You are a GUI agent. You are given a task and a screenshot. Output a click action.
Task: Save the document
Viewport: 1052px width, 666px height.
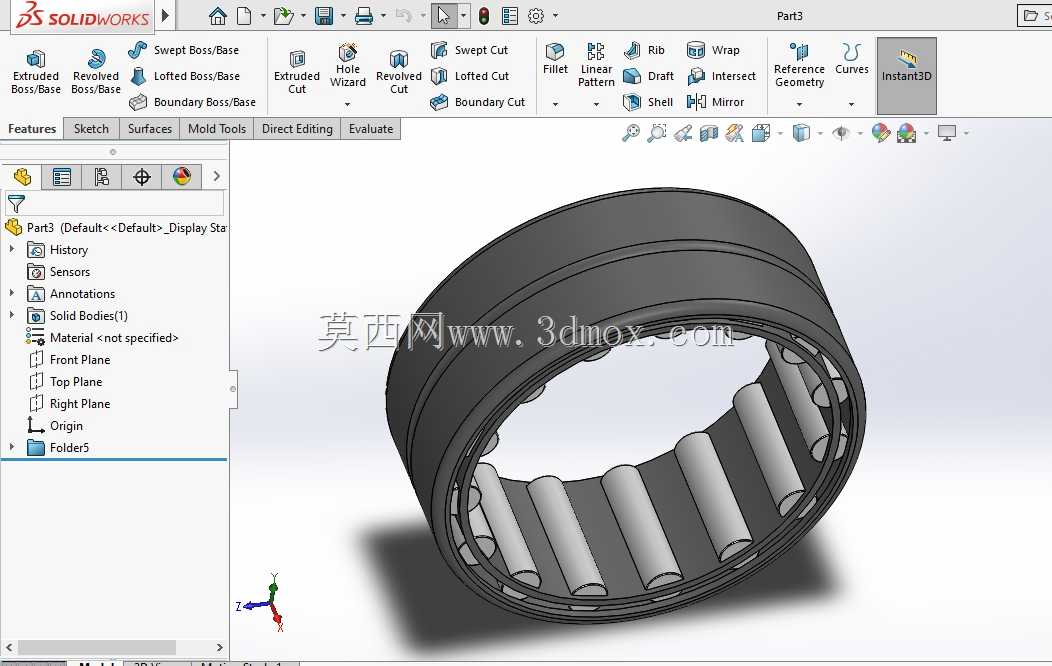click(324, 15)
